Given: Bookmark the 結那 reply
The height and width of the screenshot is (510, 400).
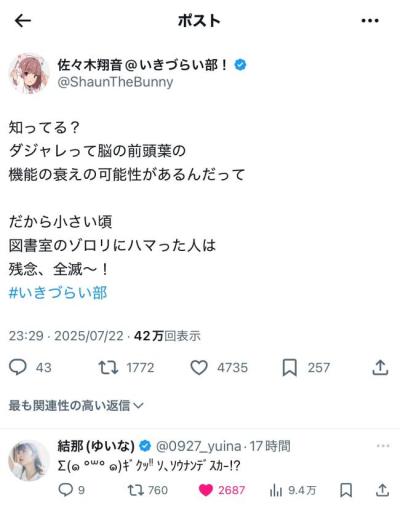Looking at the screenshot, I should [346, 490].
